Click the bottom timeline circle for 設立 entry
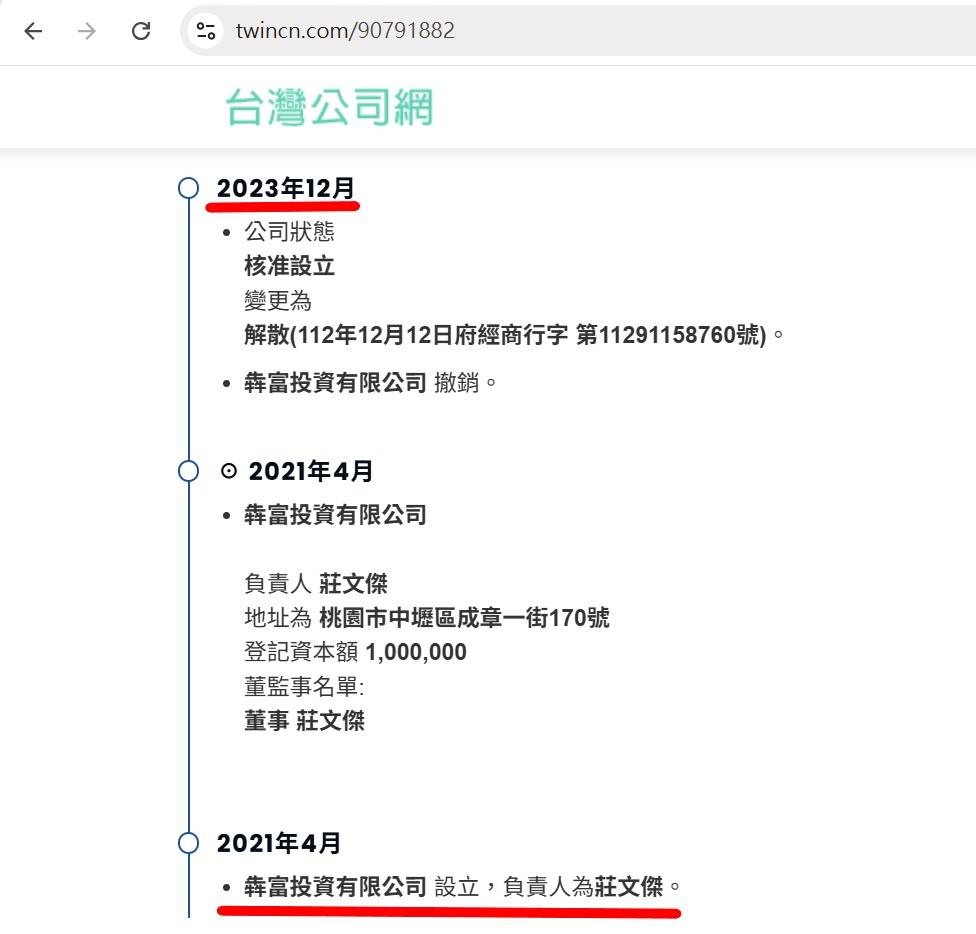Viewport: 976px width, 934px height. coord(188,843)
